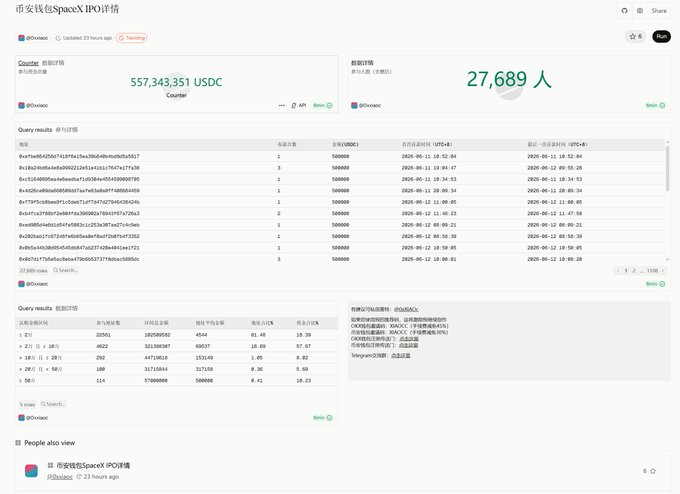Click the Trending badge
Viewport: 680px width, 494px height.
131,38
